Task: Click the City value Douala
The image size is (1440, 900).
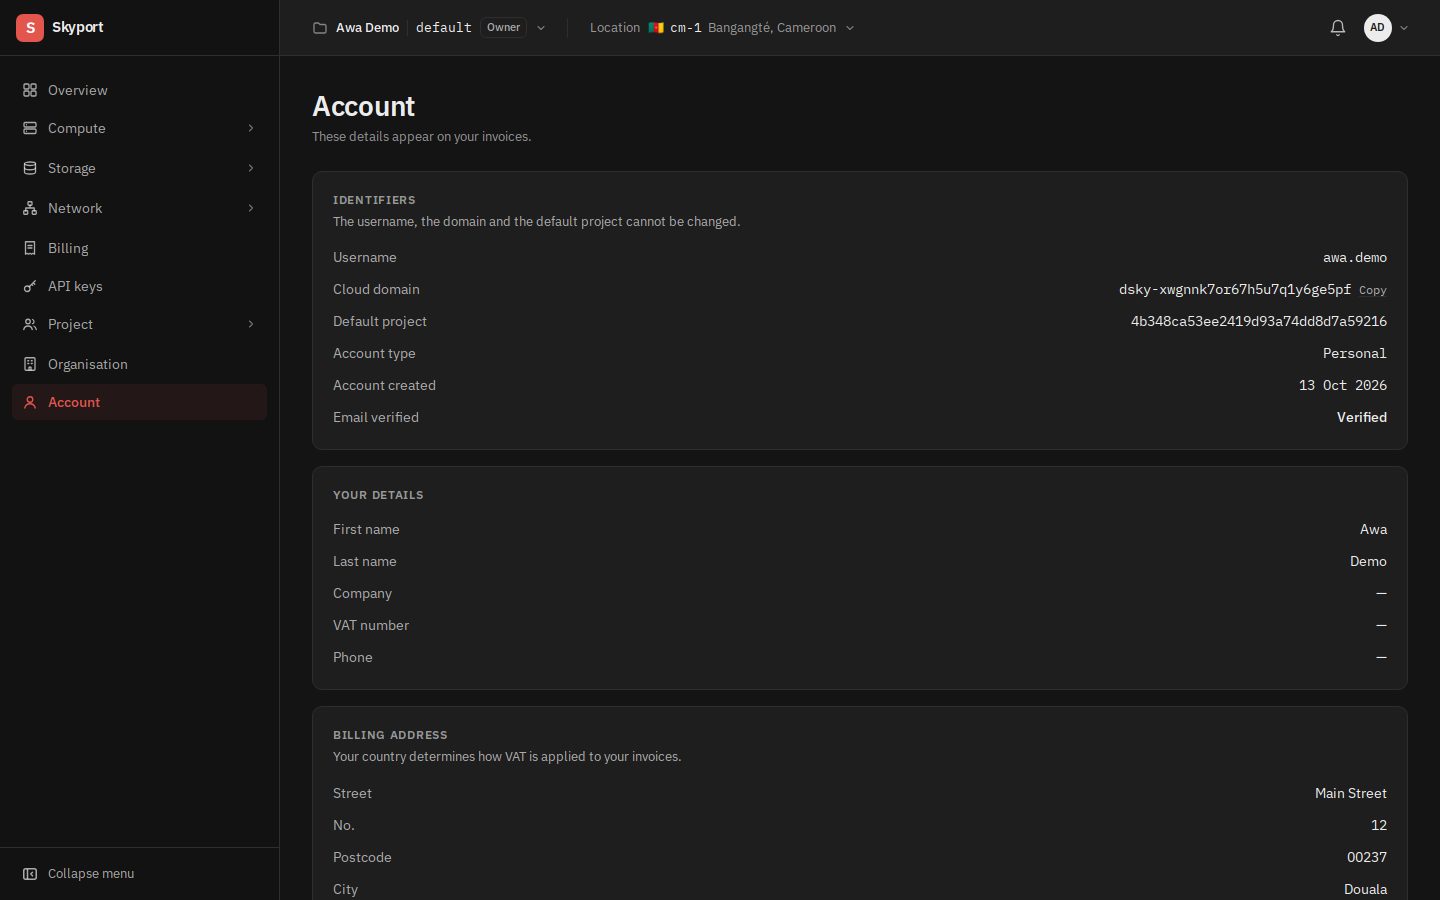Action: [x=1365, y=890]
